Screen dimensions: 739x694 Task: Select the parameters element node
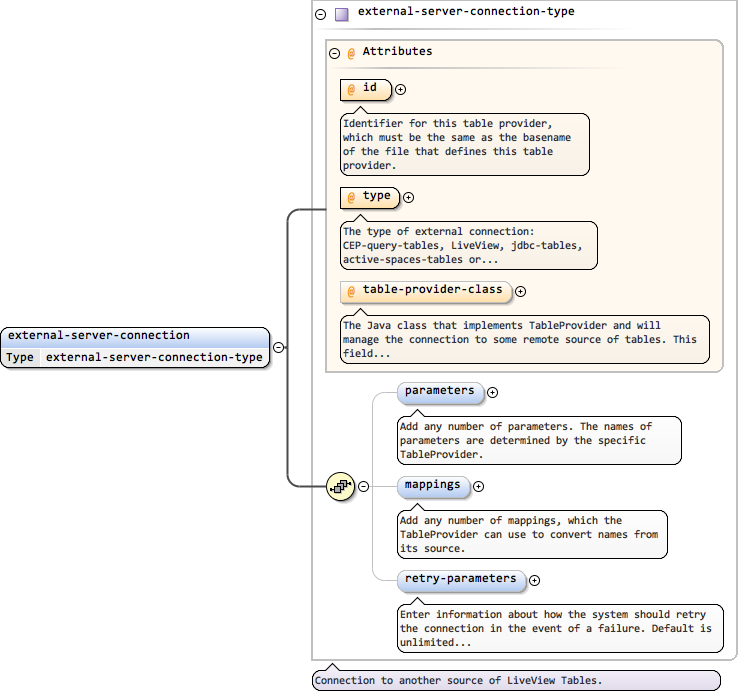(440, 391)
